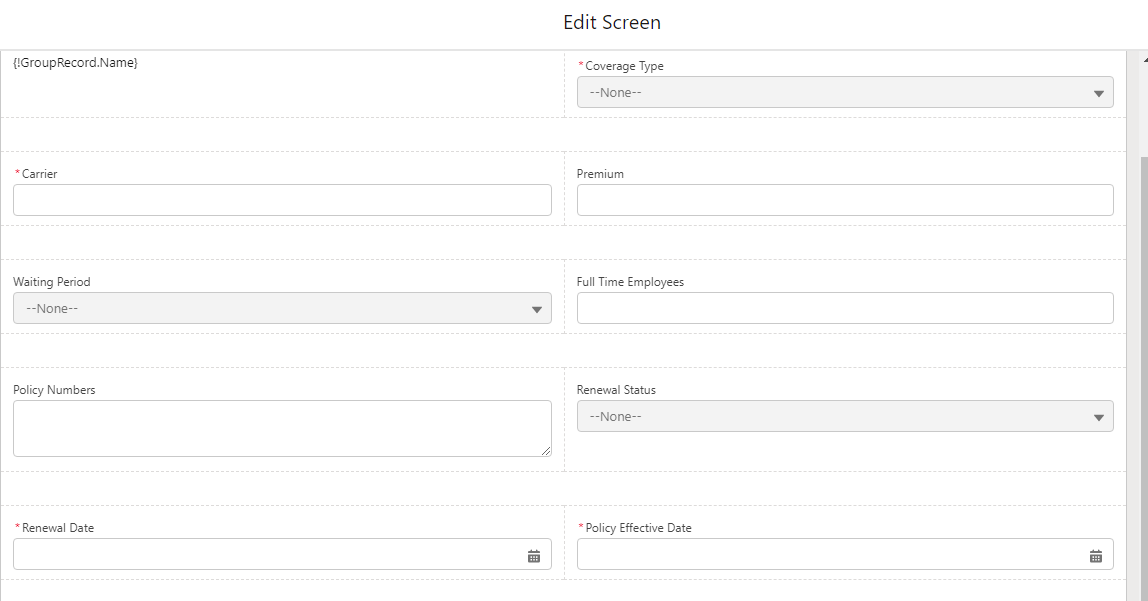The image size is (1148, 601).
Task: Click the Renewal Status label
Action: (x=616, y=390)
